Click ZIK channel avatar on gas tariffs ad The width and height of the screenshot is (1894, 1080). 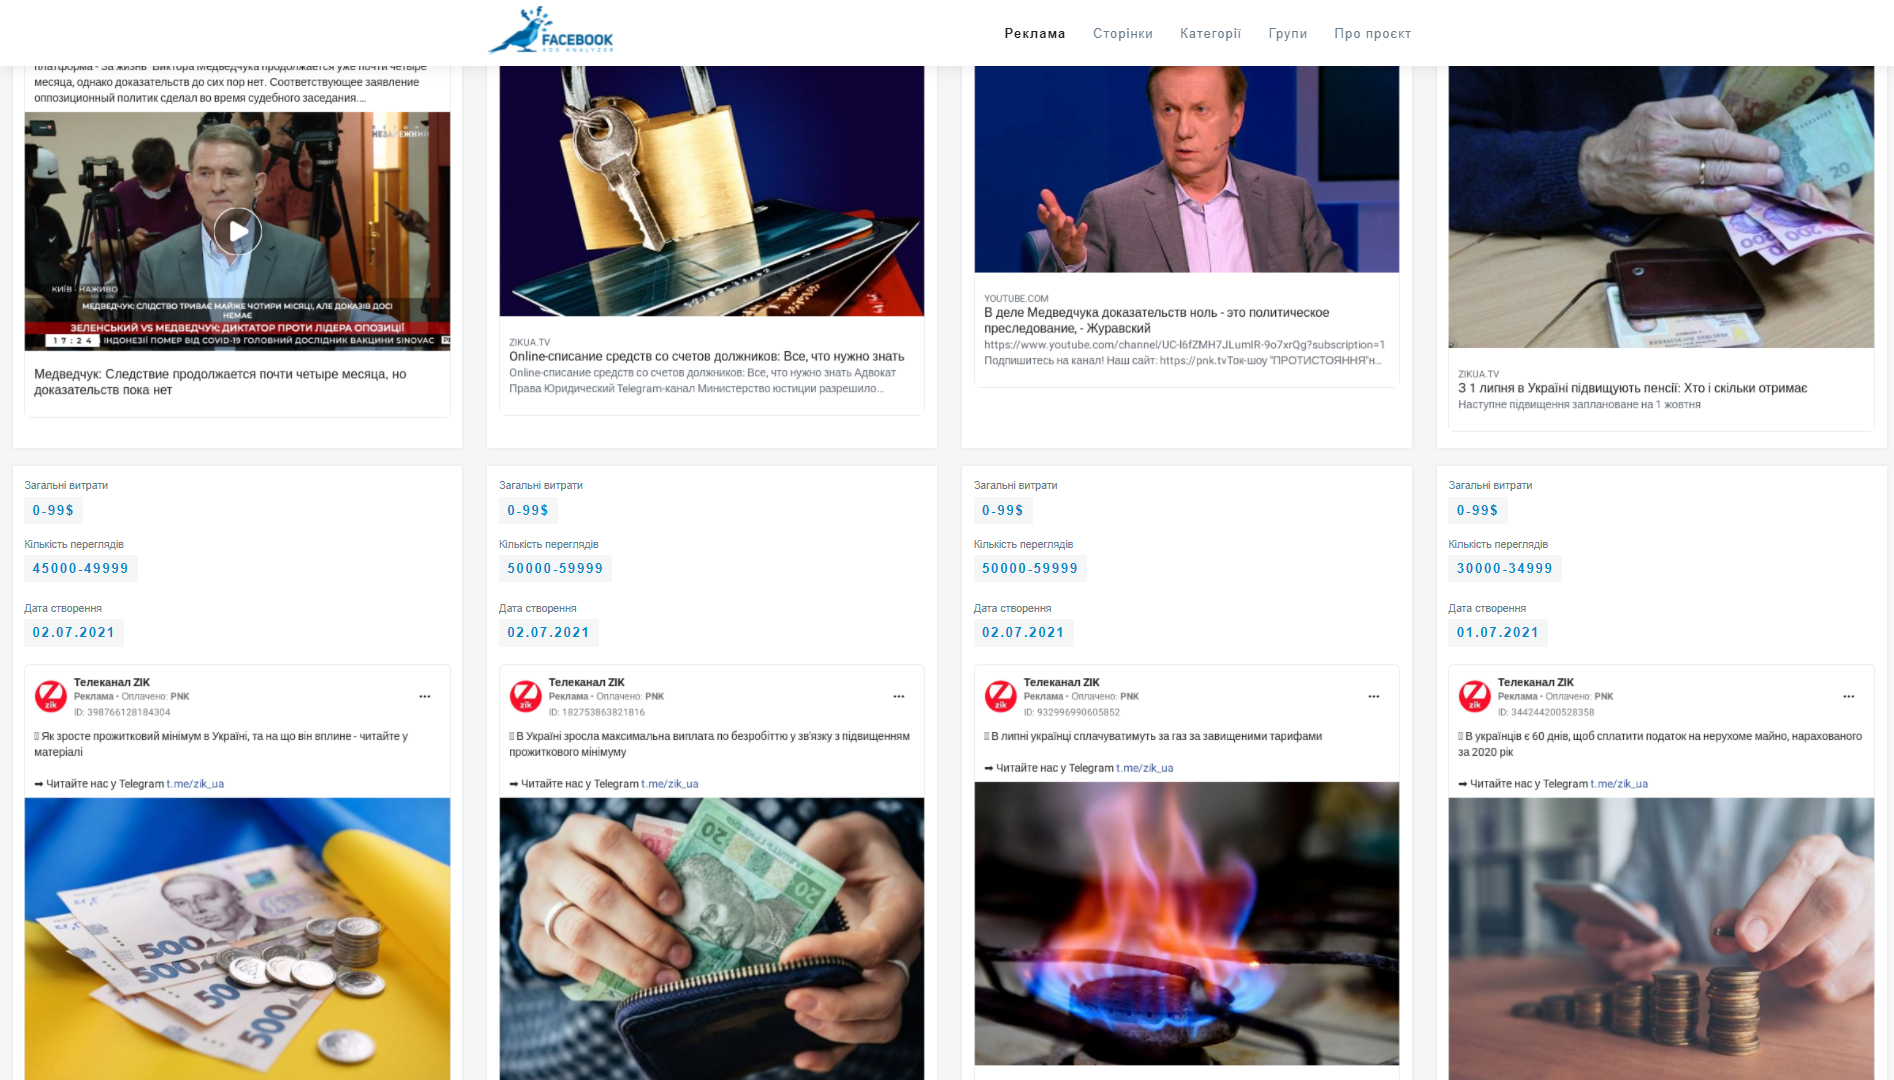[1001, 696]
